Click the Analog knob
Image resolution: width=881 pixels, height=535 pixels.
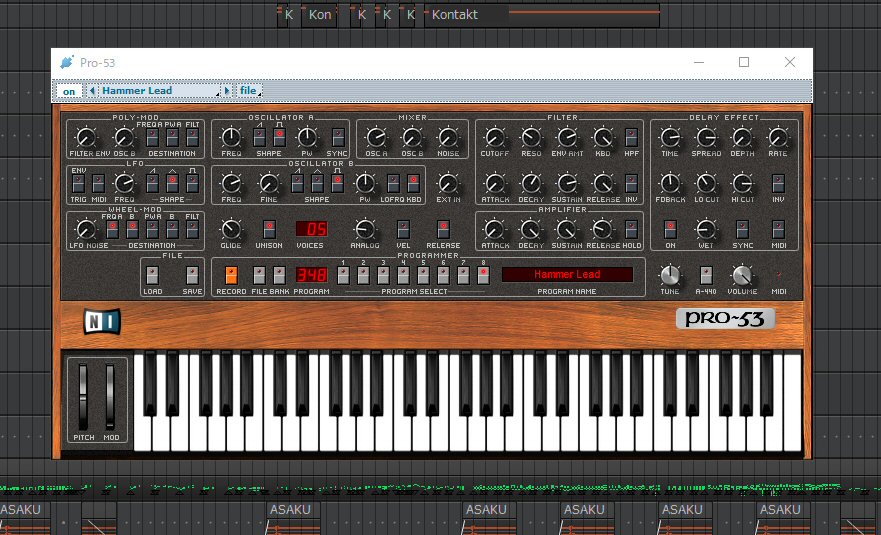click(x=365, y=229)
